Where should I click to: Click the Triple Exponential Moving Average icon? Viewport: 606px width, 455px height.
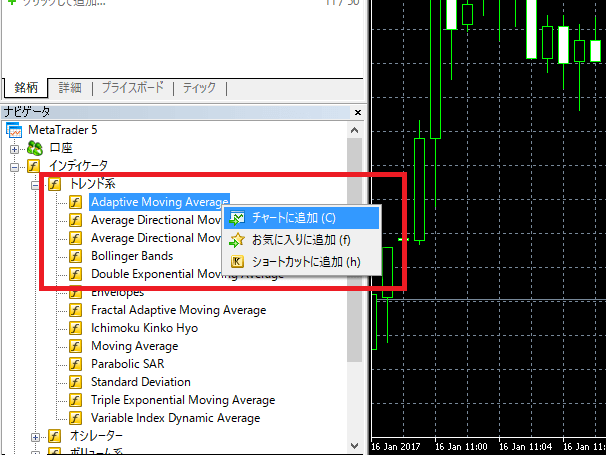point(75,400)
